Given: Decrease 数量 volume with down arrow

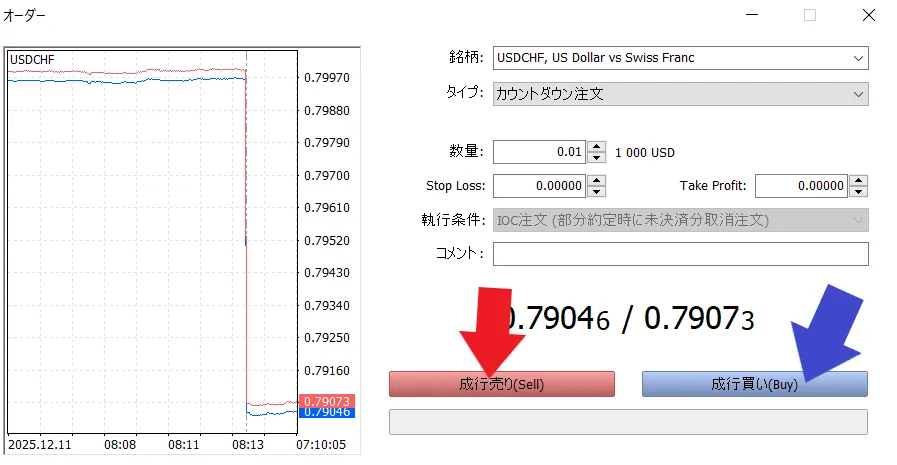Looking at the screenshot, I should [597, 159].
